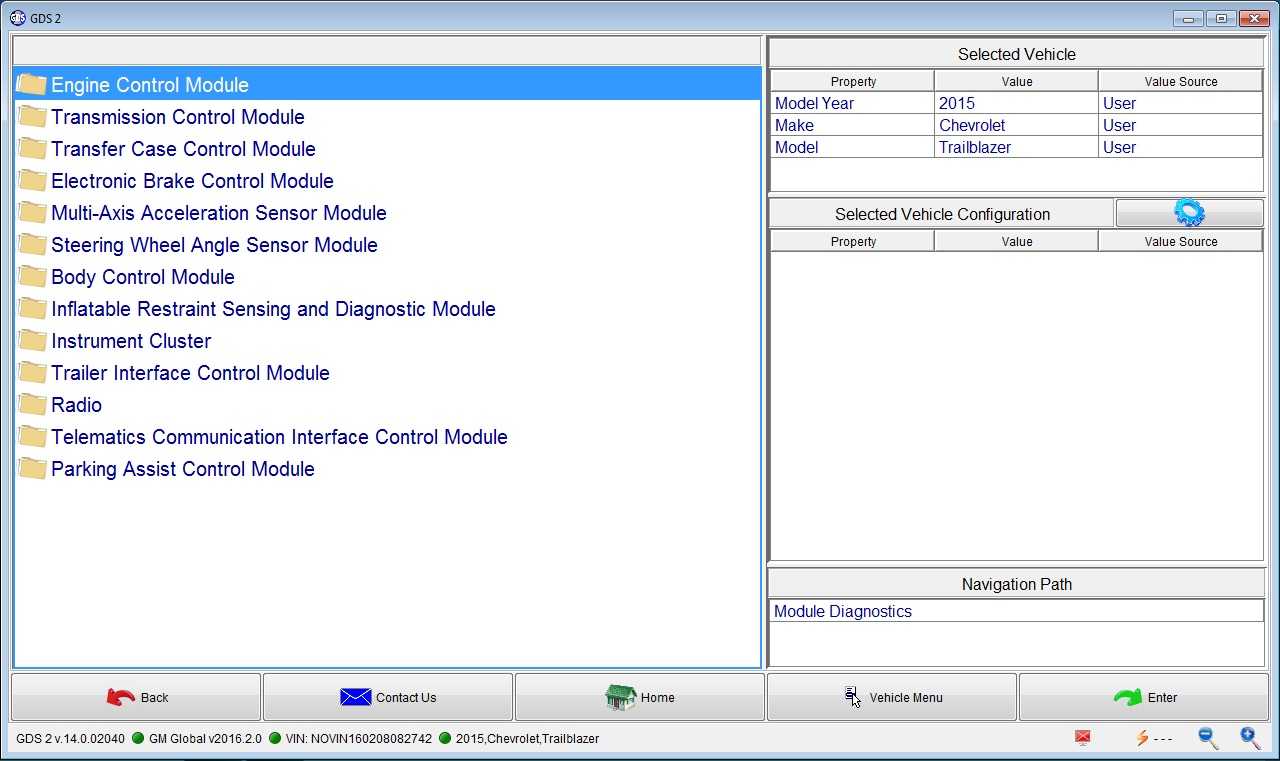Select Inflatable Restraint Sensing and Diagnostic Module text
Image resolution: width=1280 pixels, height=761 pixels.
point(273,309)
